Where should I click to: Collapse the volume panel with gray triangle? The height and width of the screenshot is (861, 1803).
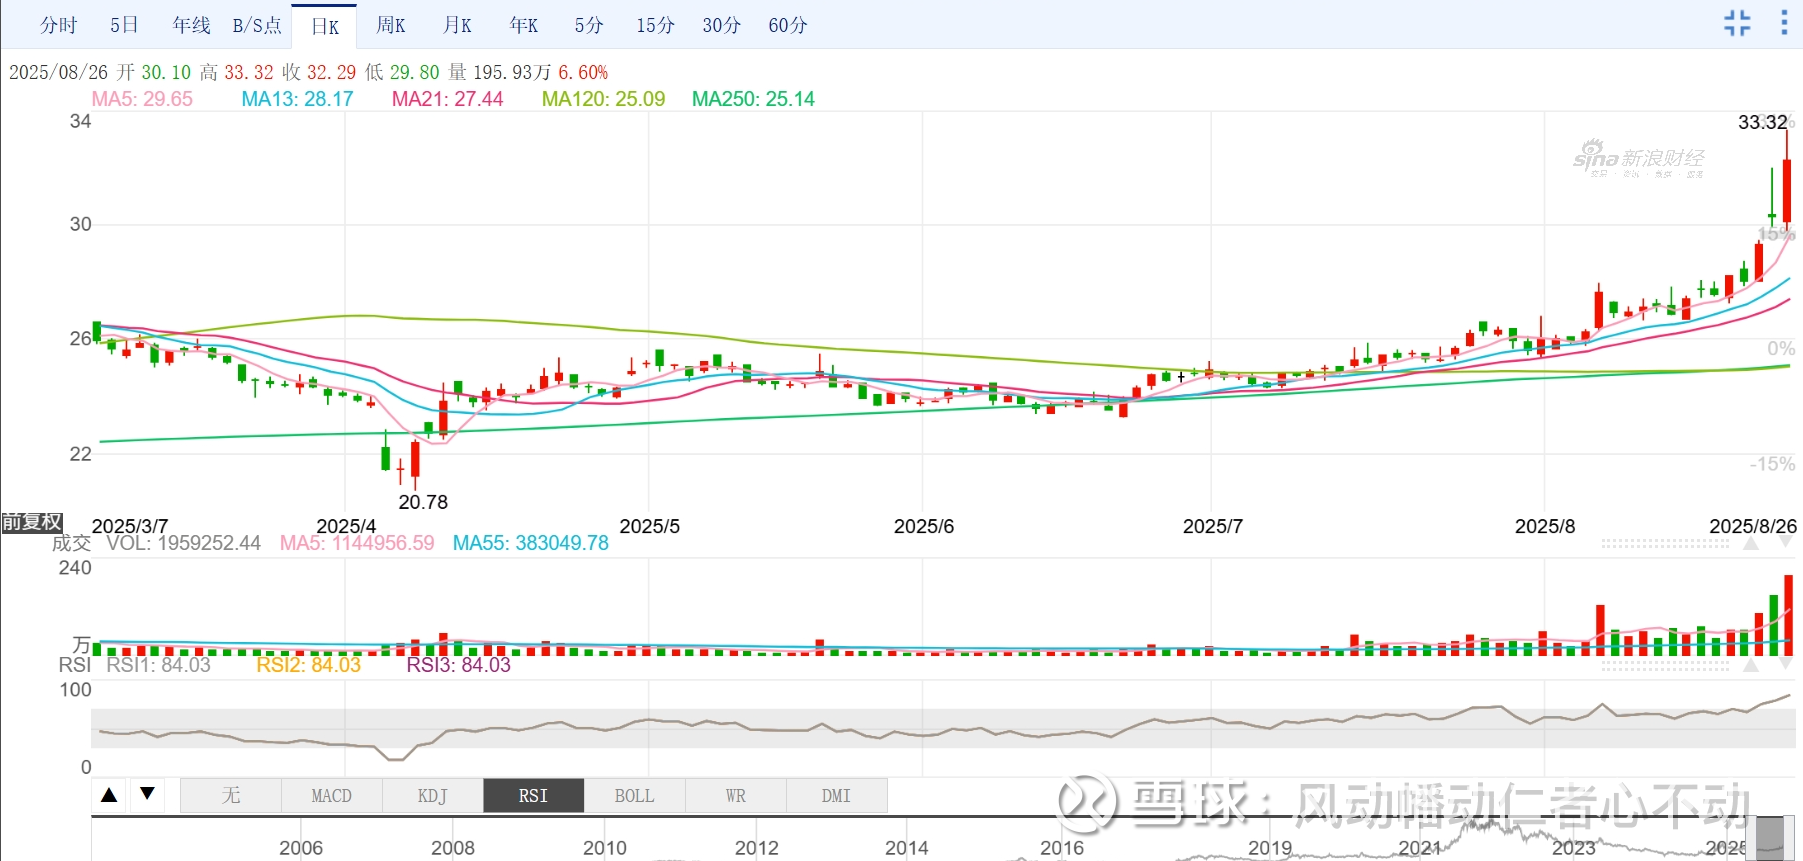[x=1750, y=544]
